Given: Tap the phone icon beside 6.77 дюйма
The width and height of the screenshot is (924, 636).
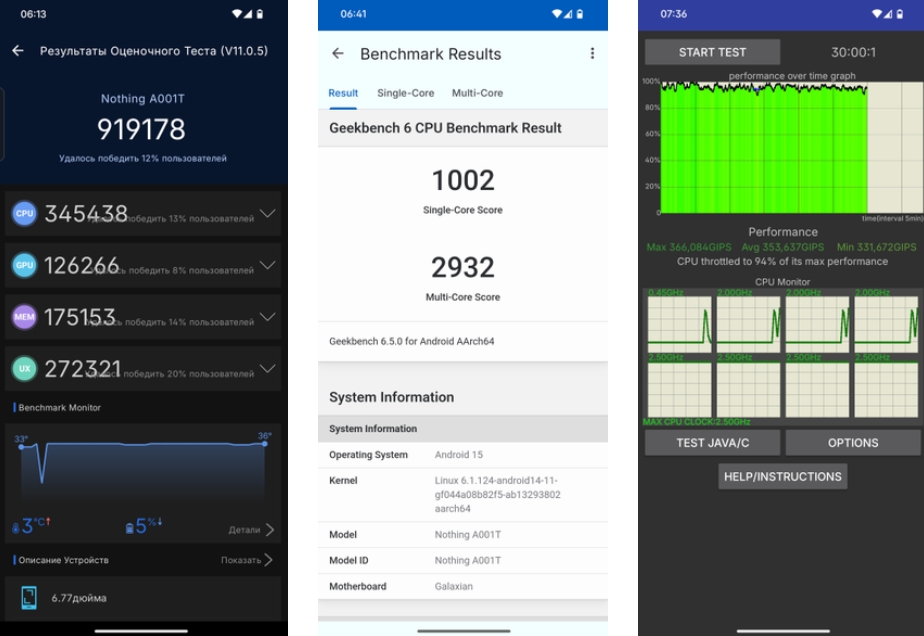Looking at the screenshot, I should point(29,598).
